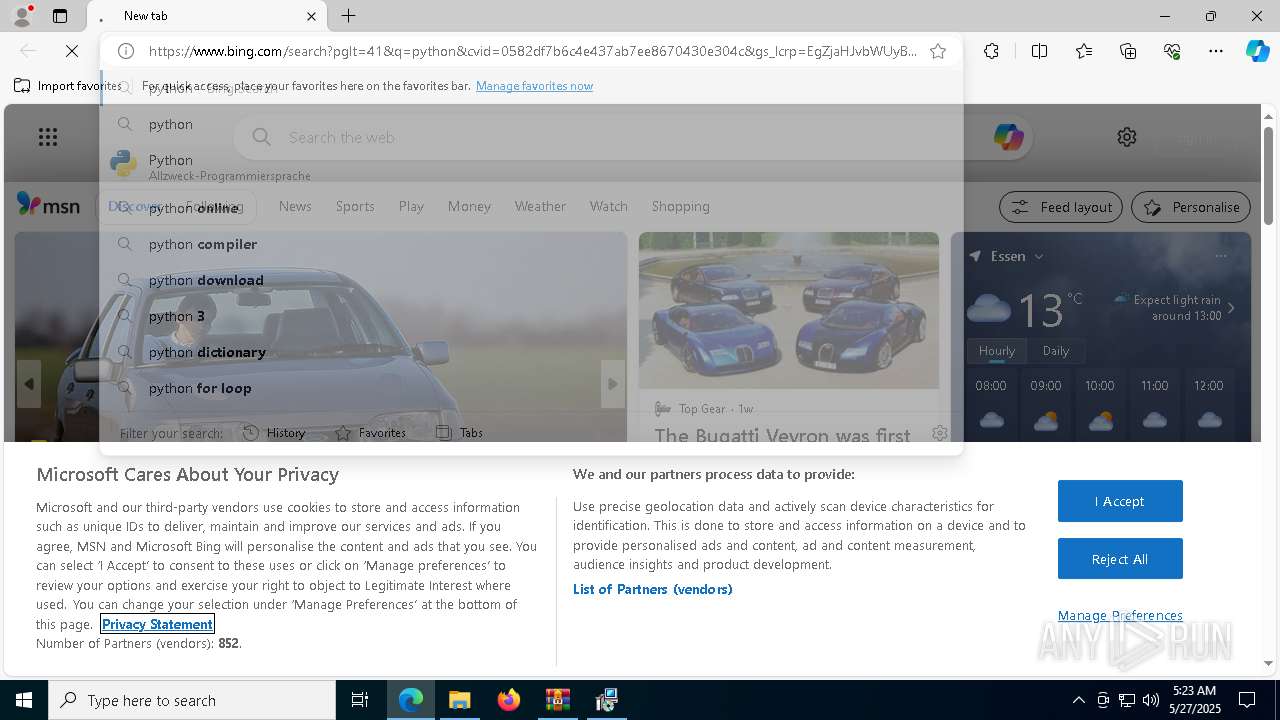1280x720 pixels.
Task: Open MSN page settings gear
Action: [x=1127, y=137]
